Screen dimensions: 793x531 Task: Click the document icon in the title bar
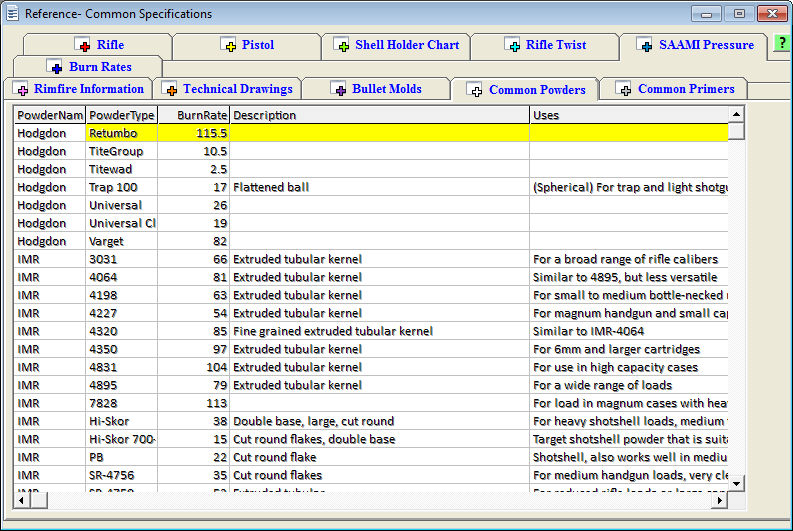click(x=12, y=13)
